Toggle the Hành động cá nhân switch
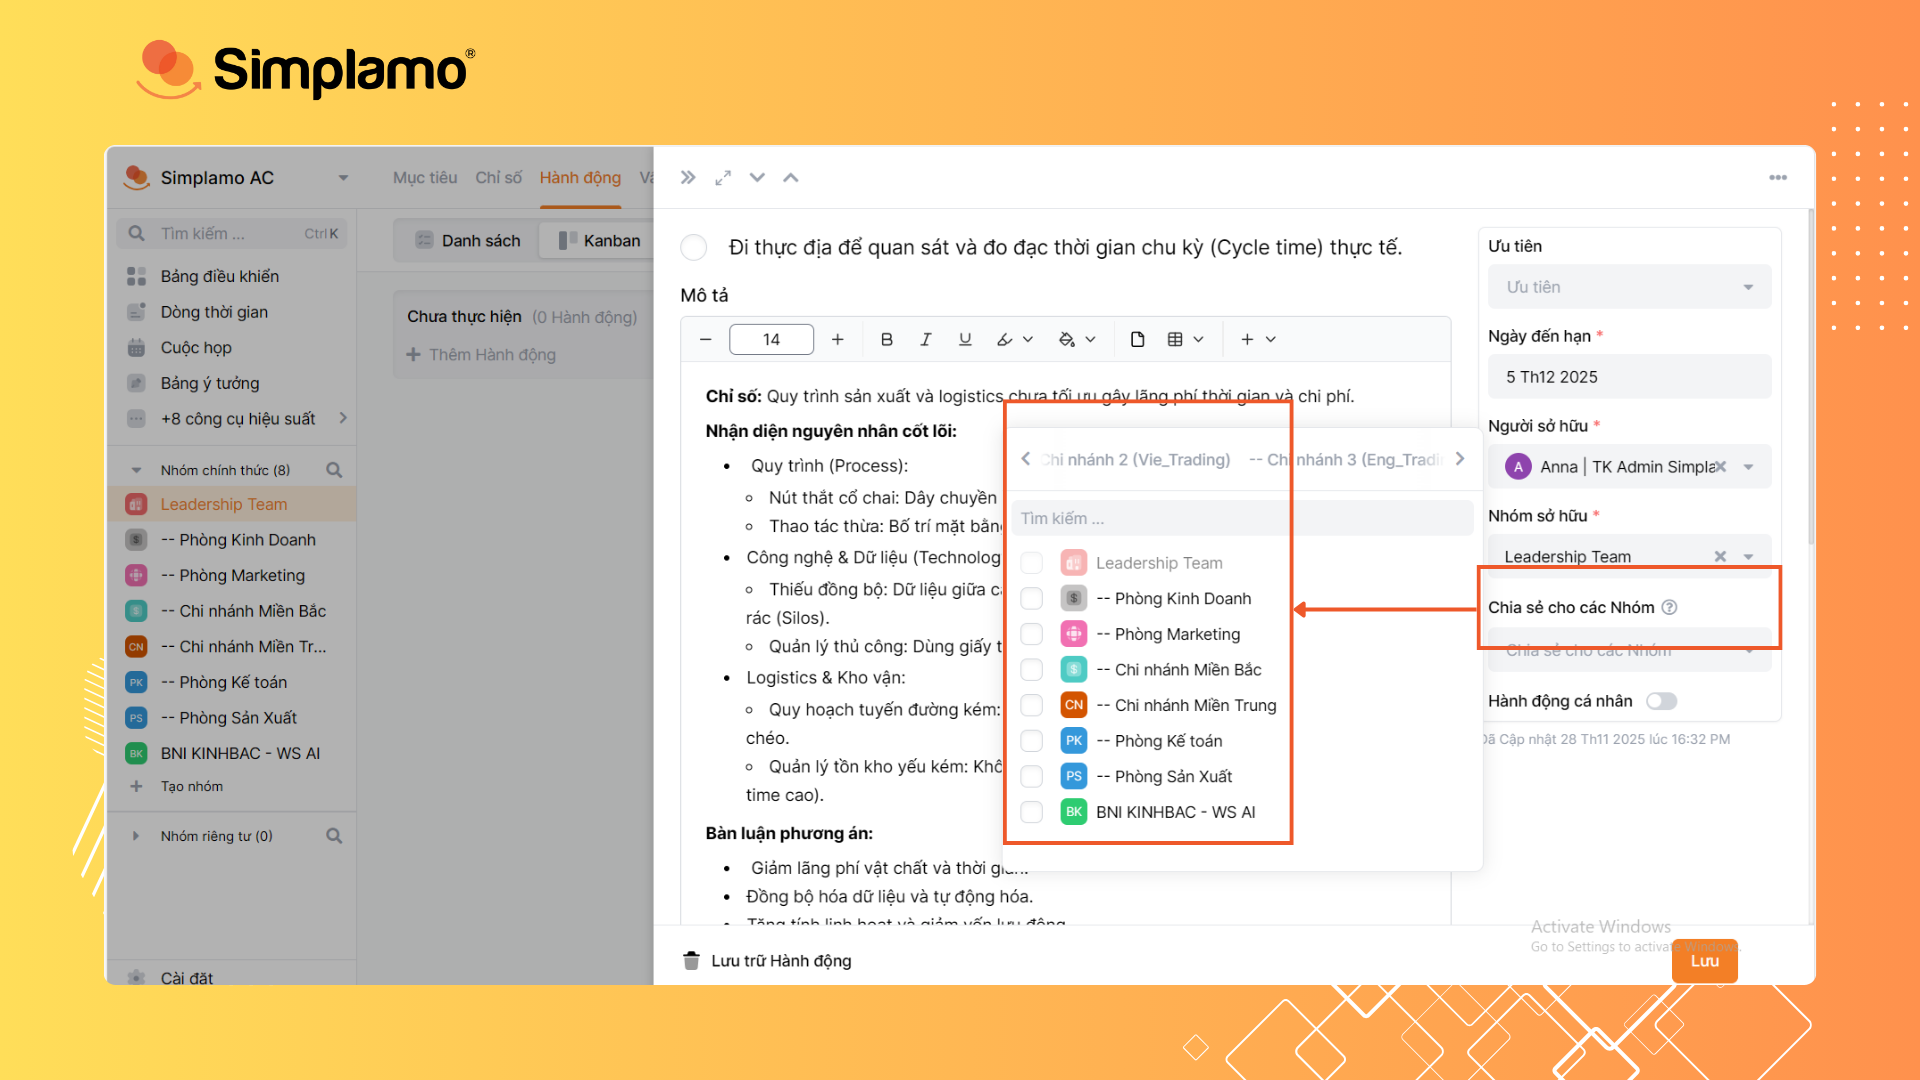The width and height of the screenshot is (1920, 1080). [x=1661, y=701]
